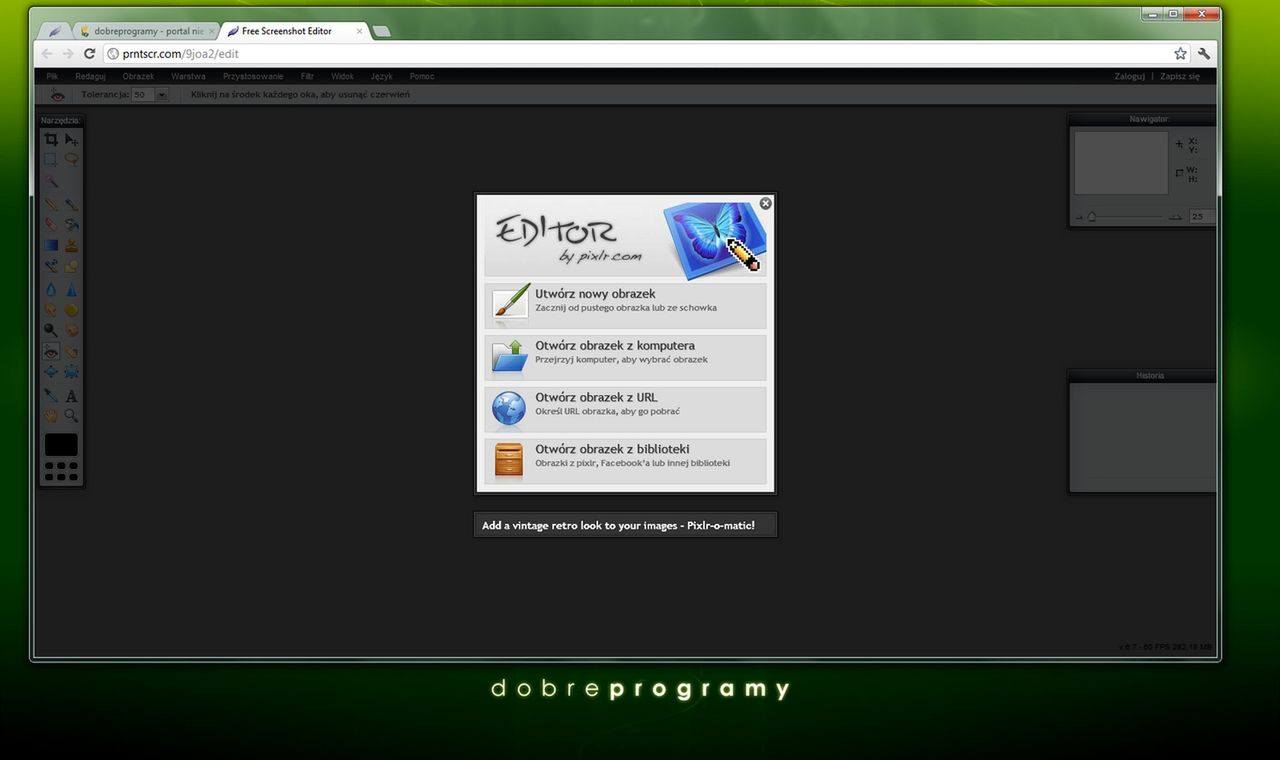Click the Pixlr-o-matic vintage retro banner
The width and height of the screenshot is (1280, 760).
pyautogui.click(x=625, y=525)
